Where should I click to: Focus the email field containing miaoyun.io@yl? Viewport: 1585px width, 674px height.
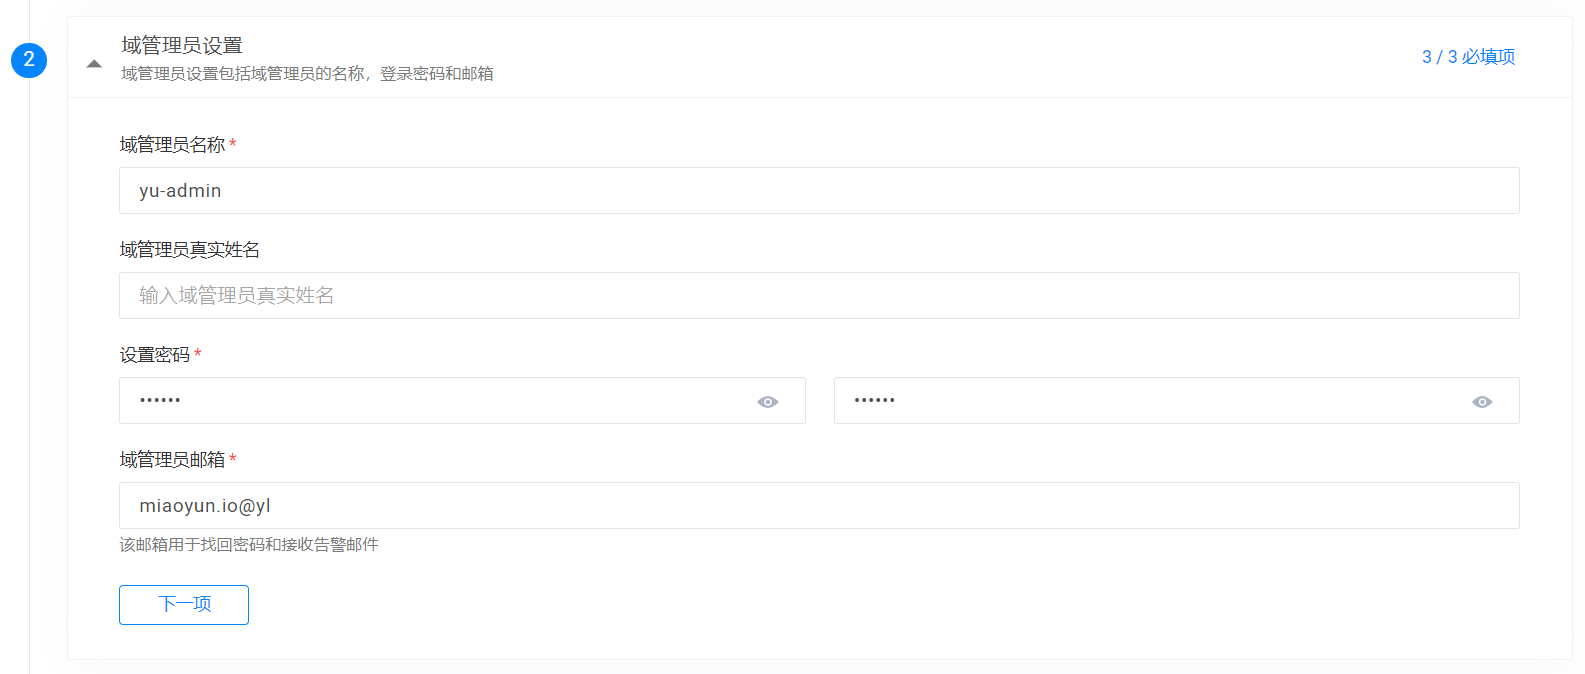click(x=818, y=506)
